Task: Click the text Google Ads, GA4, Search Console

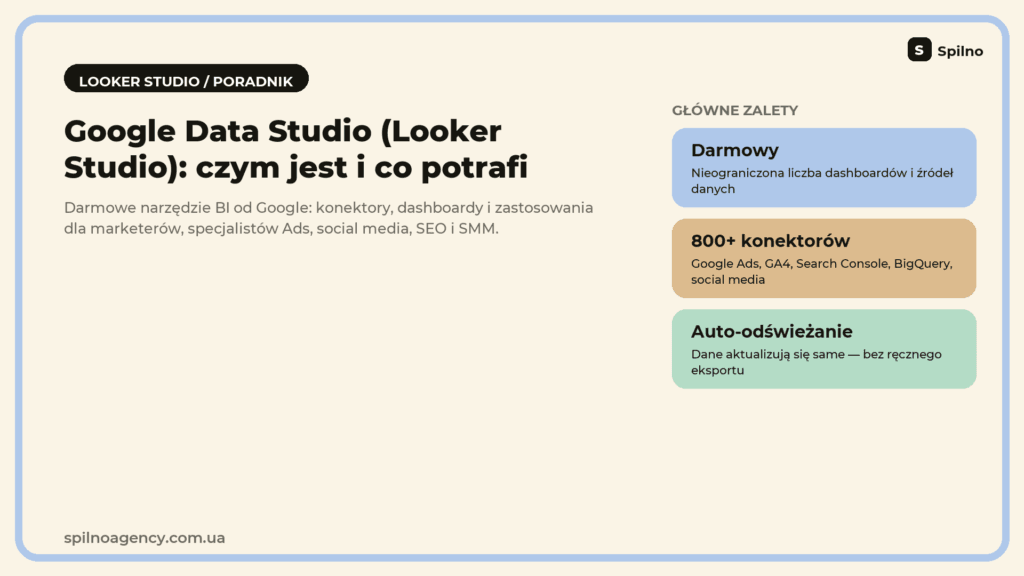Action: click(822, 272)
